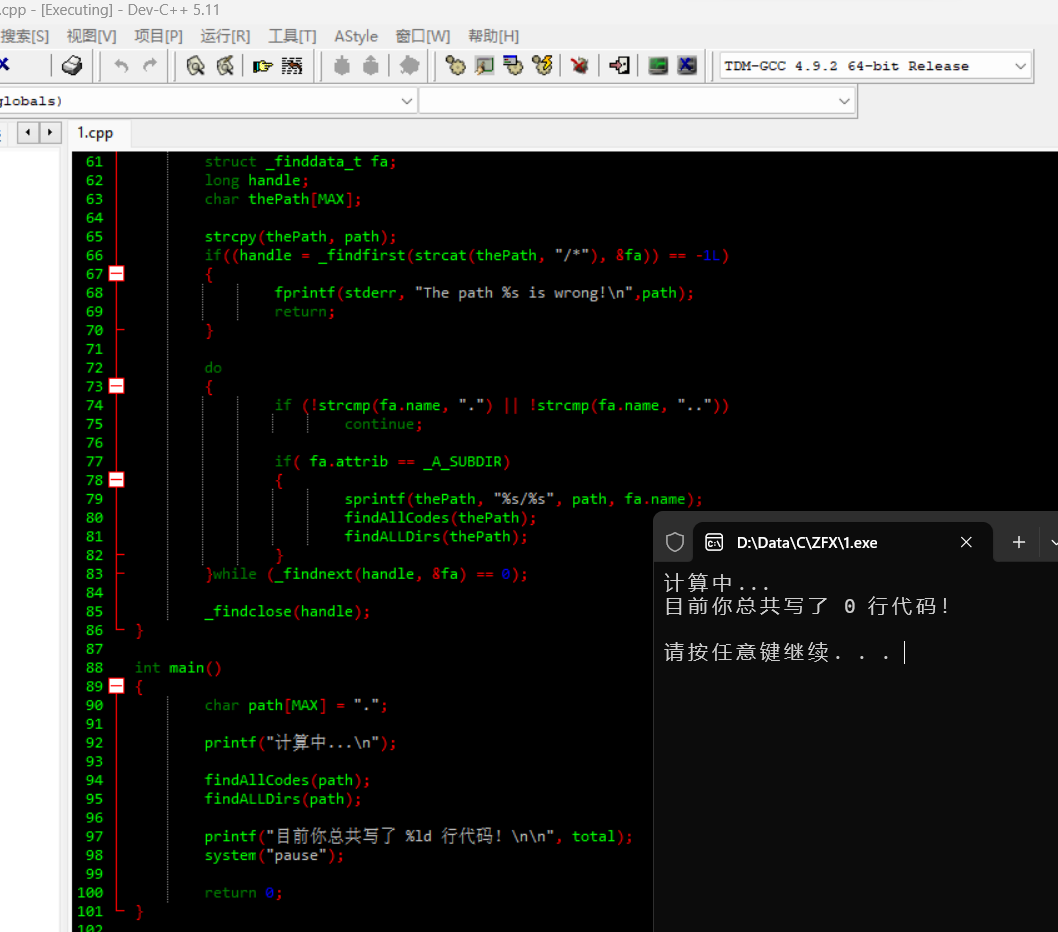Collapse the code fold at line 67
The width and height of the screenshot is (1058, 932).
[116, 274]
